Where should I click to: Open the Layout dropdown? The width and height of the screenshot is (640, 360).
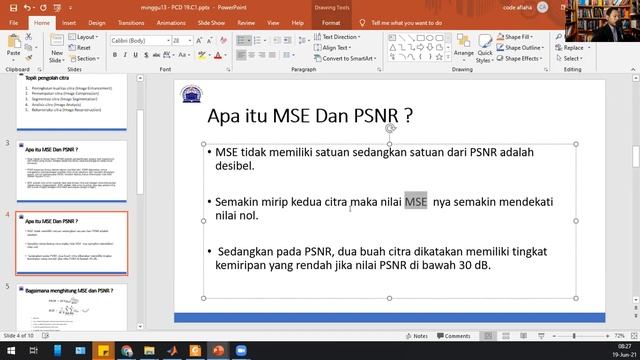tap(84, 37)
